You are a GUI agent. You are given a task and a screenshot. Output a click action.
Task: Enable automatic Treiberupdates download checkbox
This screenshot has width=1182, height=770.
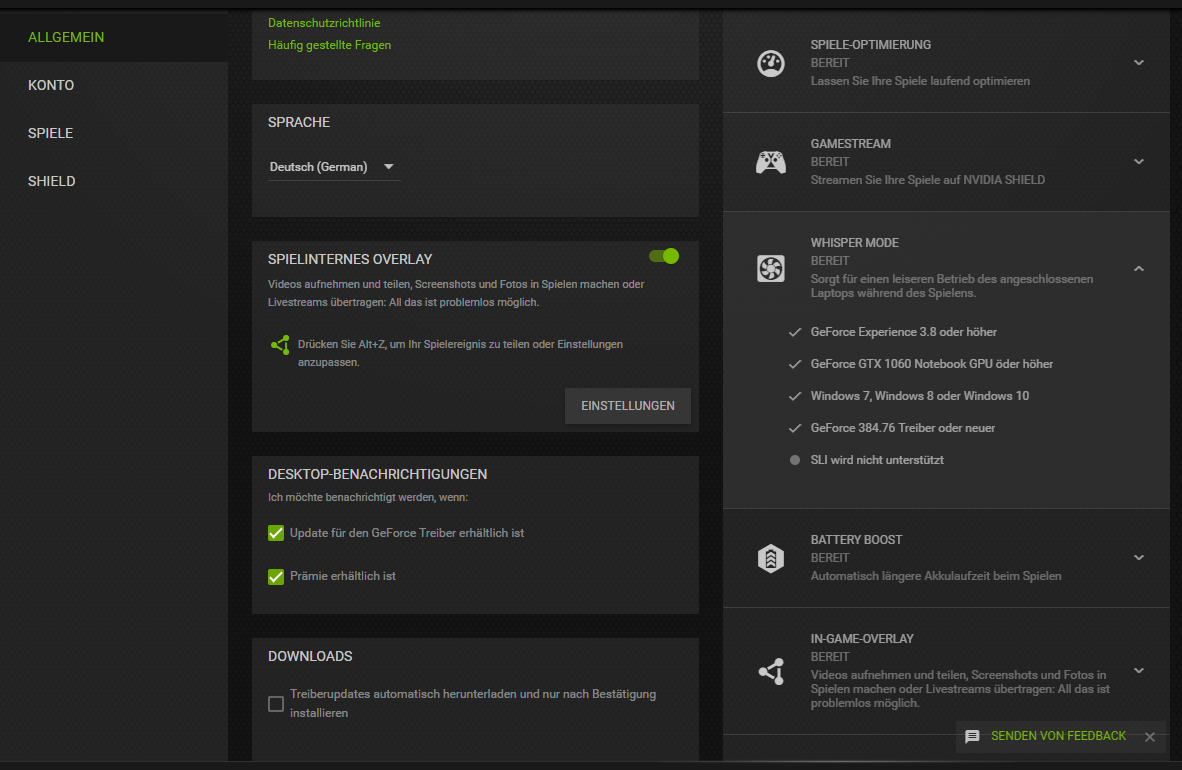coord(276,704)
